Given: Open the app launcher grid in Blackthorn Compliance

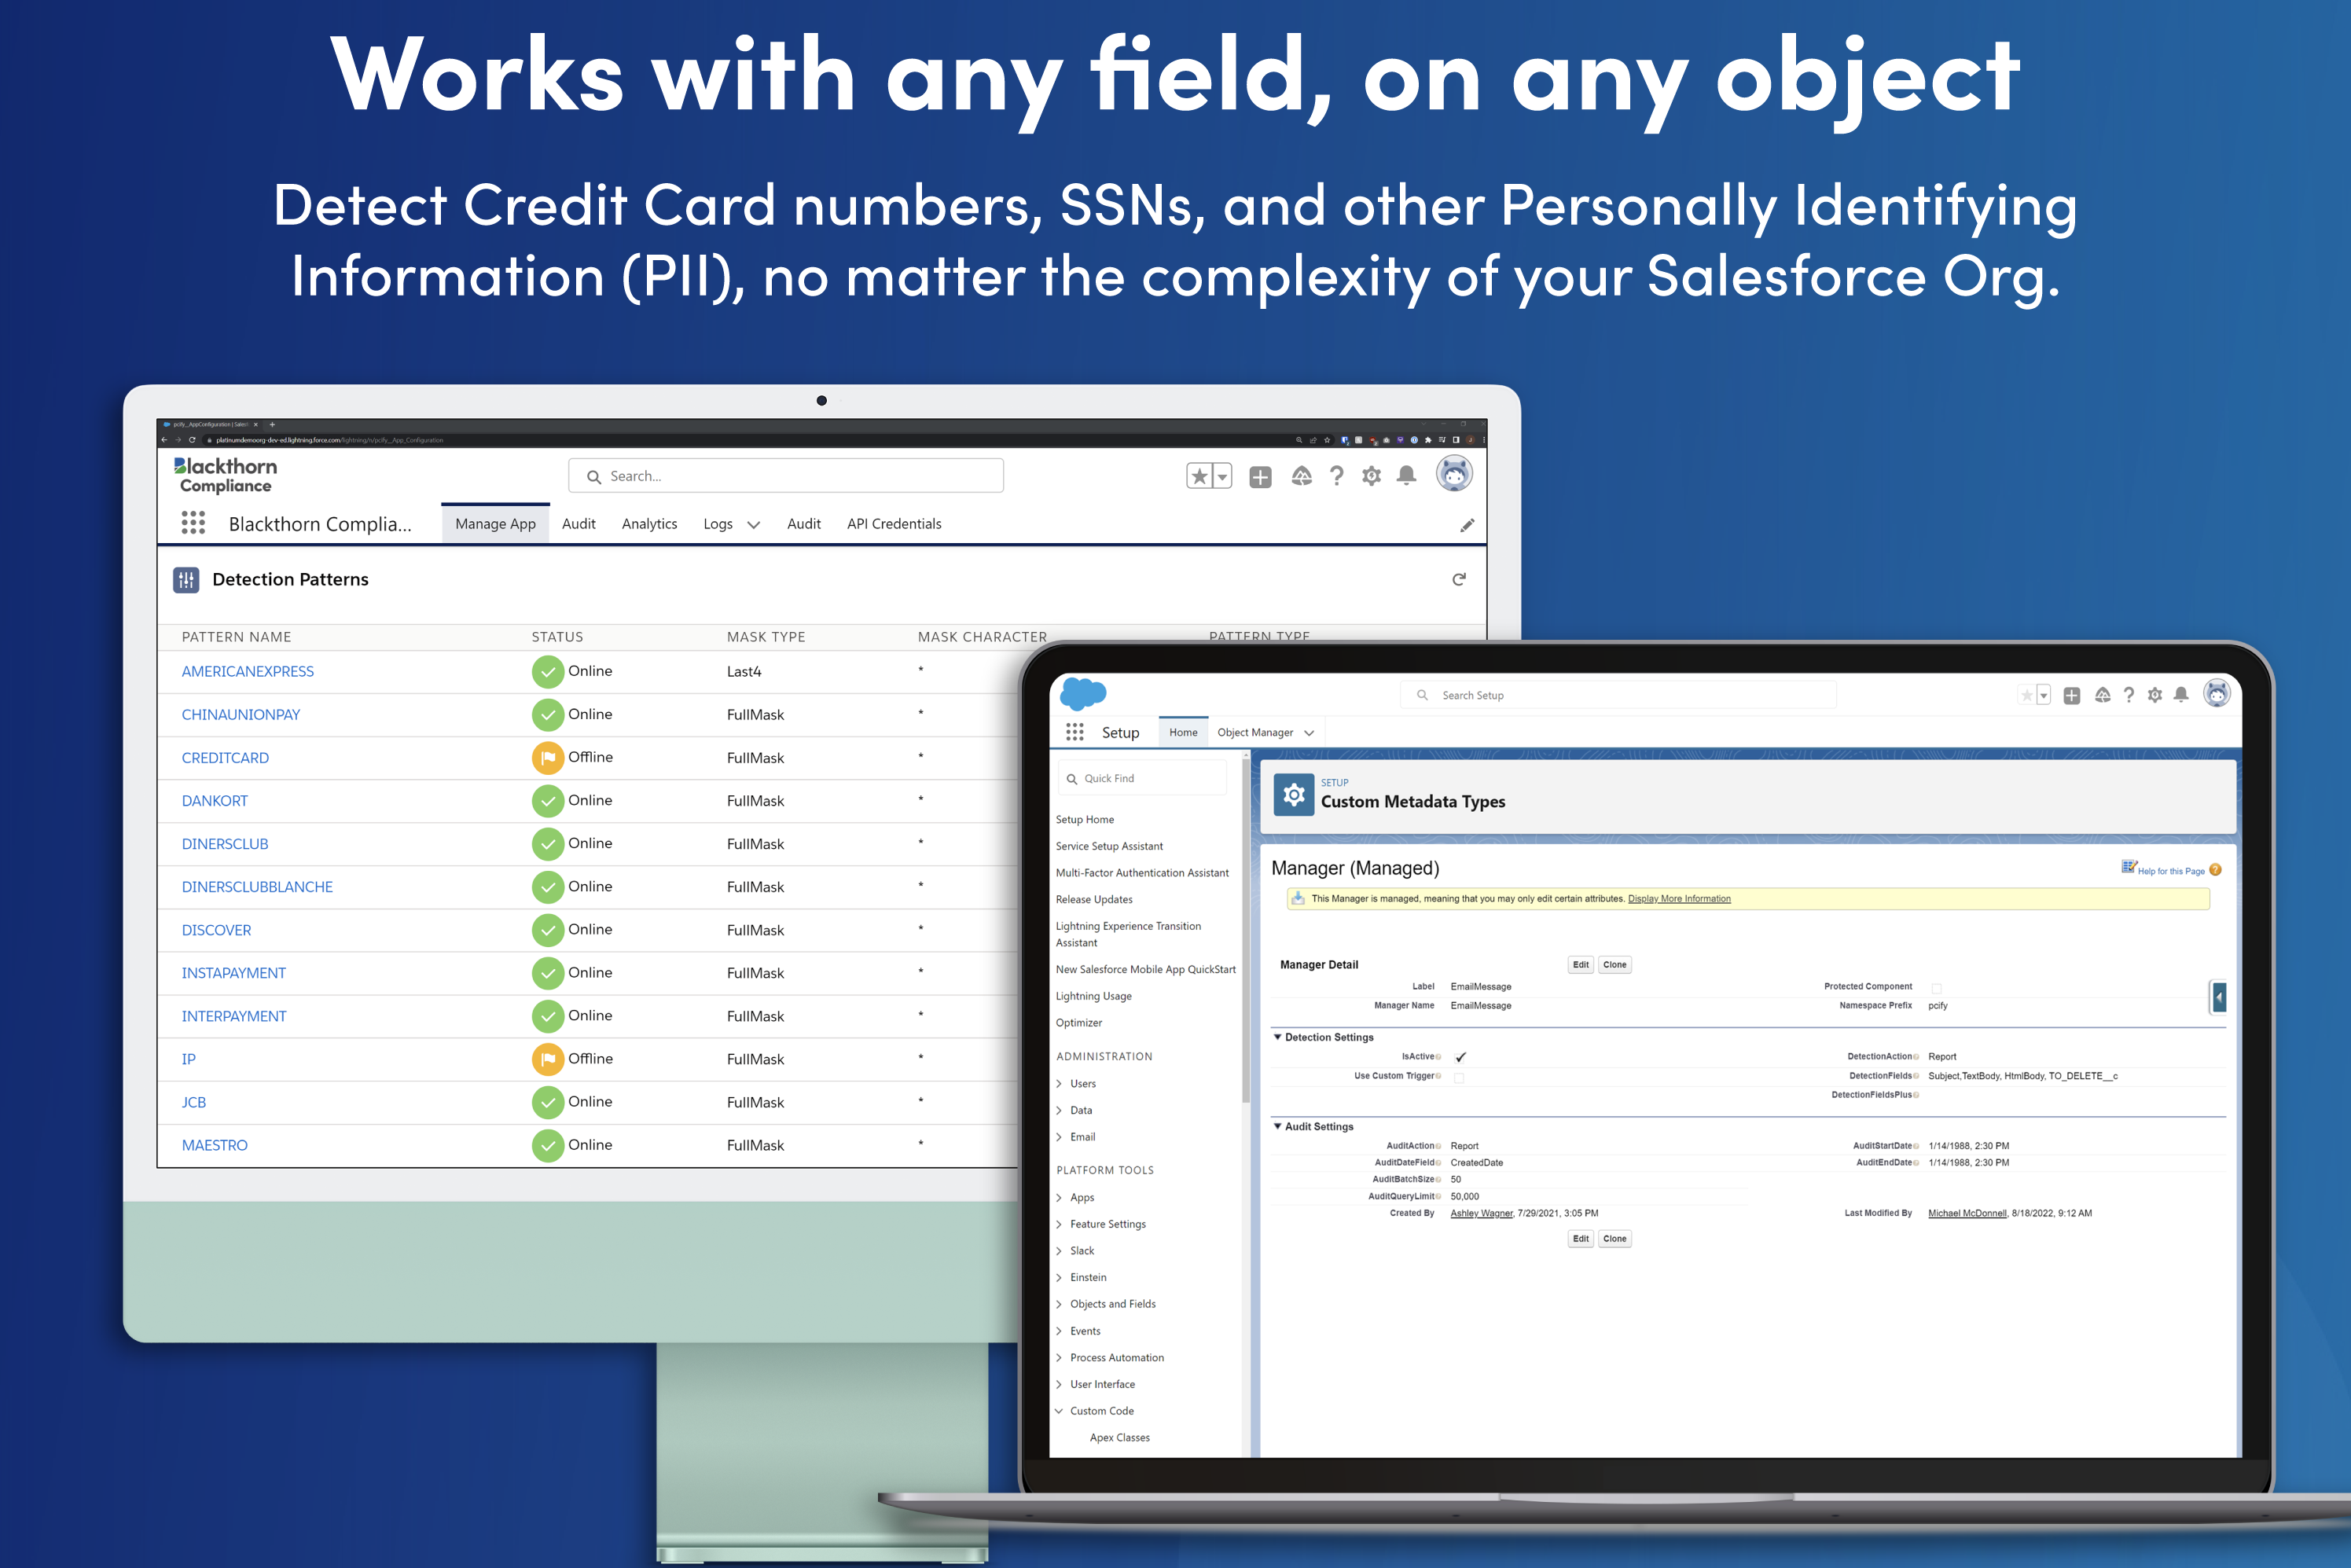Looking at the screenshot, I should click(x=193, y=523).
